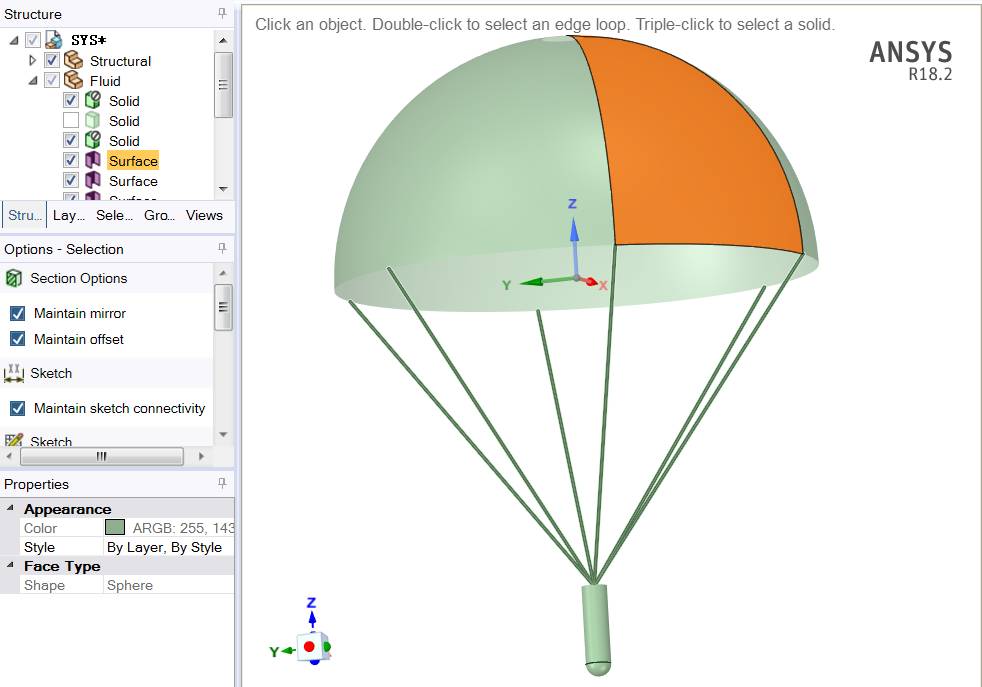Collapse the SYS* tree node
982x687 pixels.
pos(14,41)
